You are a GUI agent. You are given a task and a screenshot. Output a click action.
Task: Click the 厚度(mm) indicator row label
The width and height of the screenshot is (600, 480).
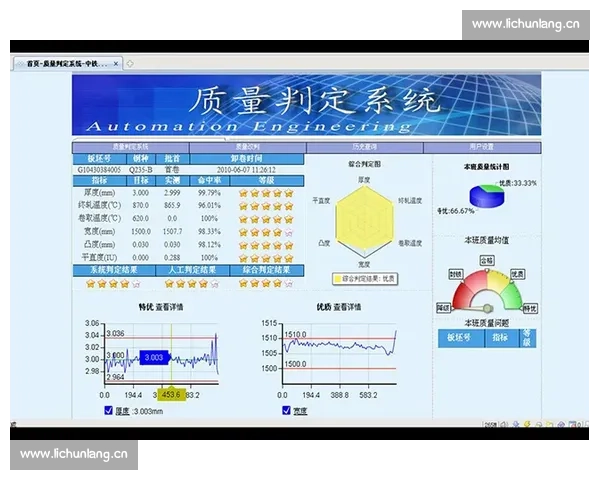click(x=99, y=193)
